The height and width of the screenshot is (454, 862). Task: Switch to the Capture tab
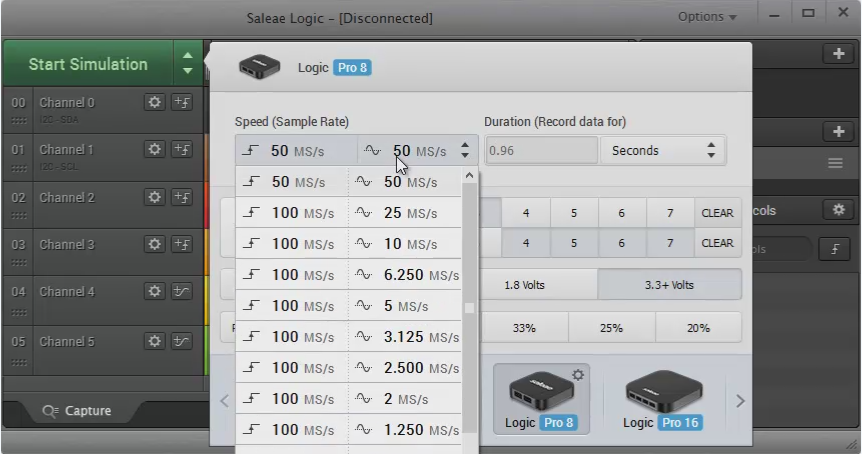pos(76,411)
